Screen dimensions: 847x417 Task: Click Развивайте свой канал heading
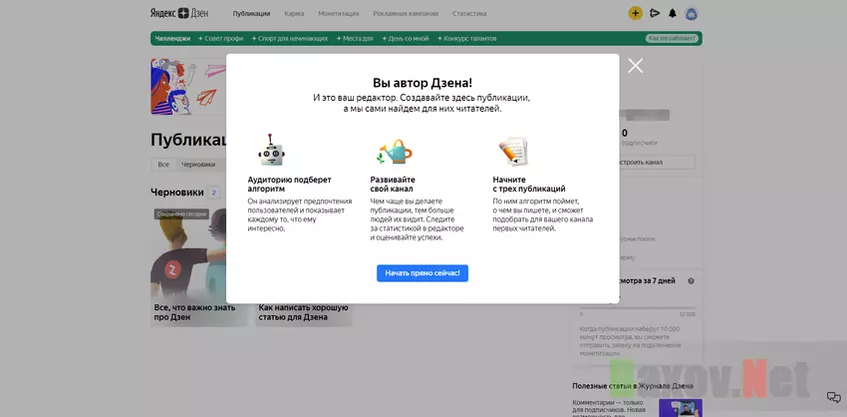point(393,184)
